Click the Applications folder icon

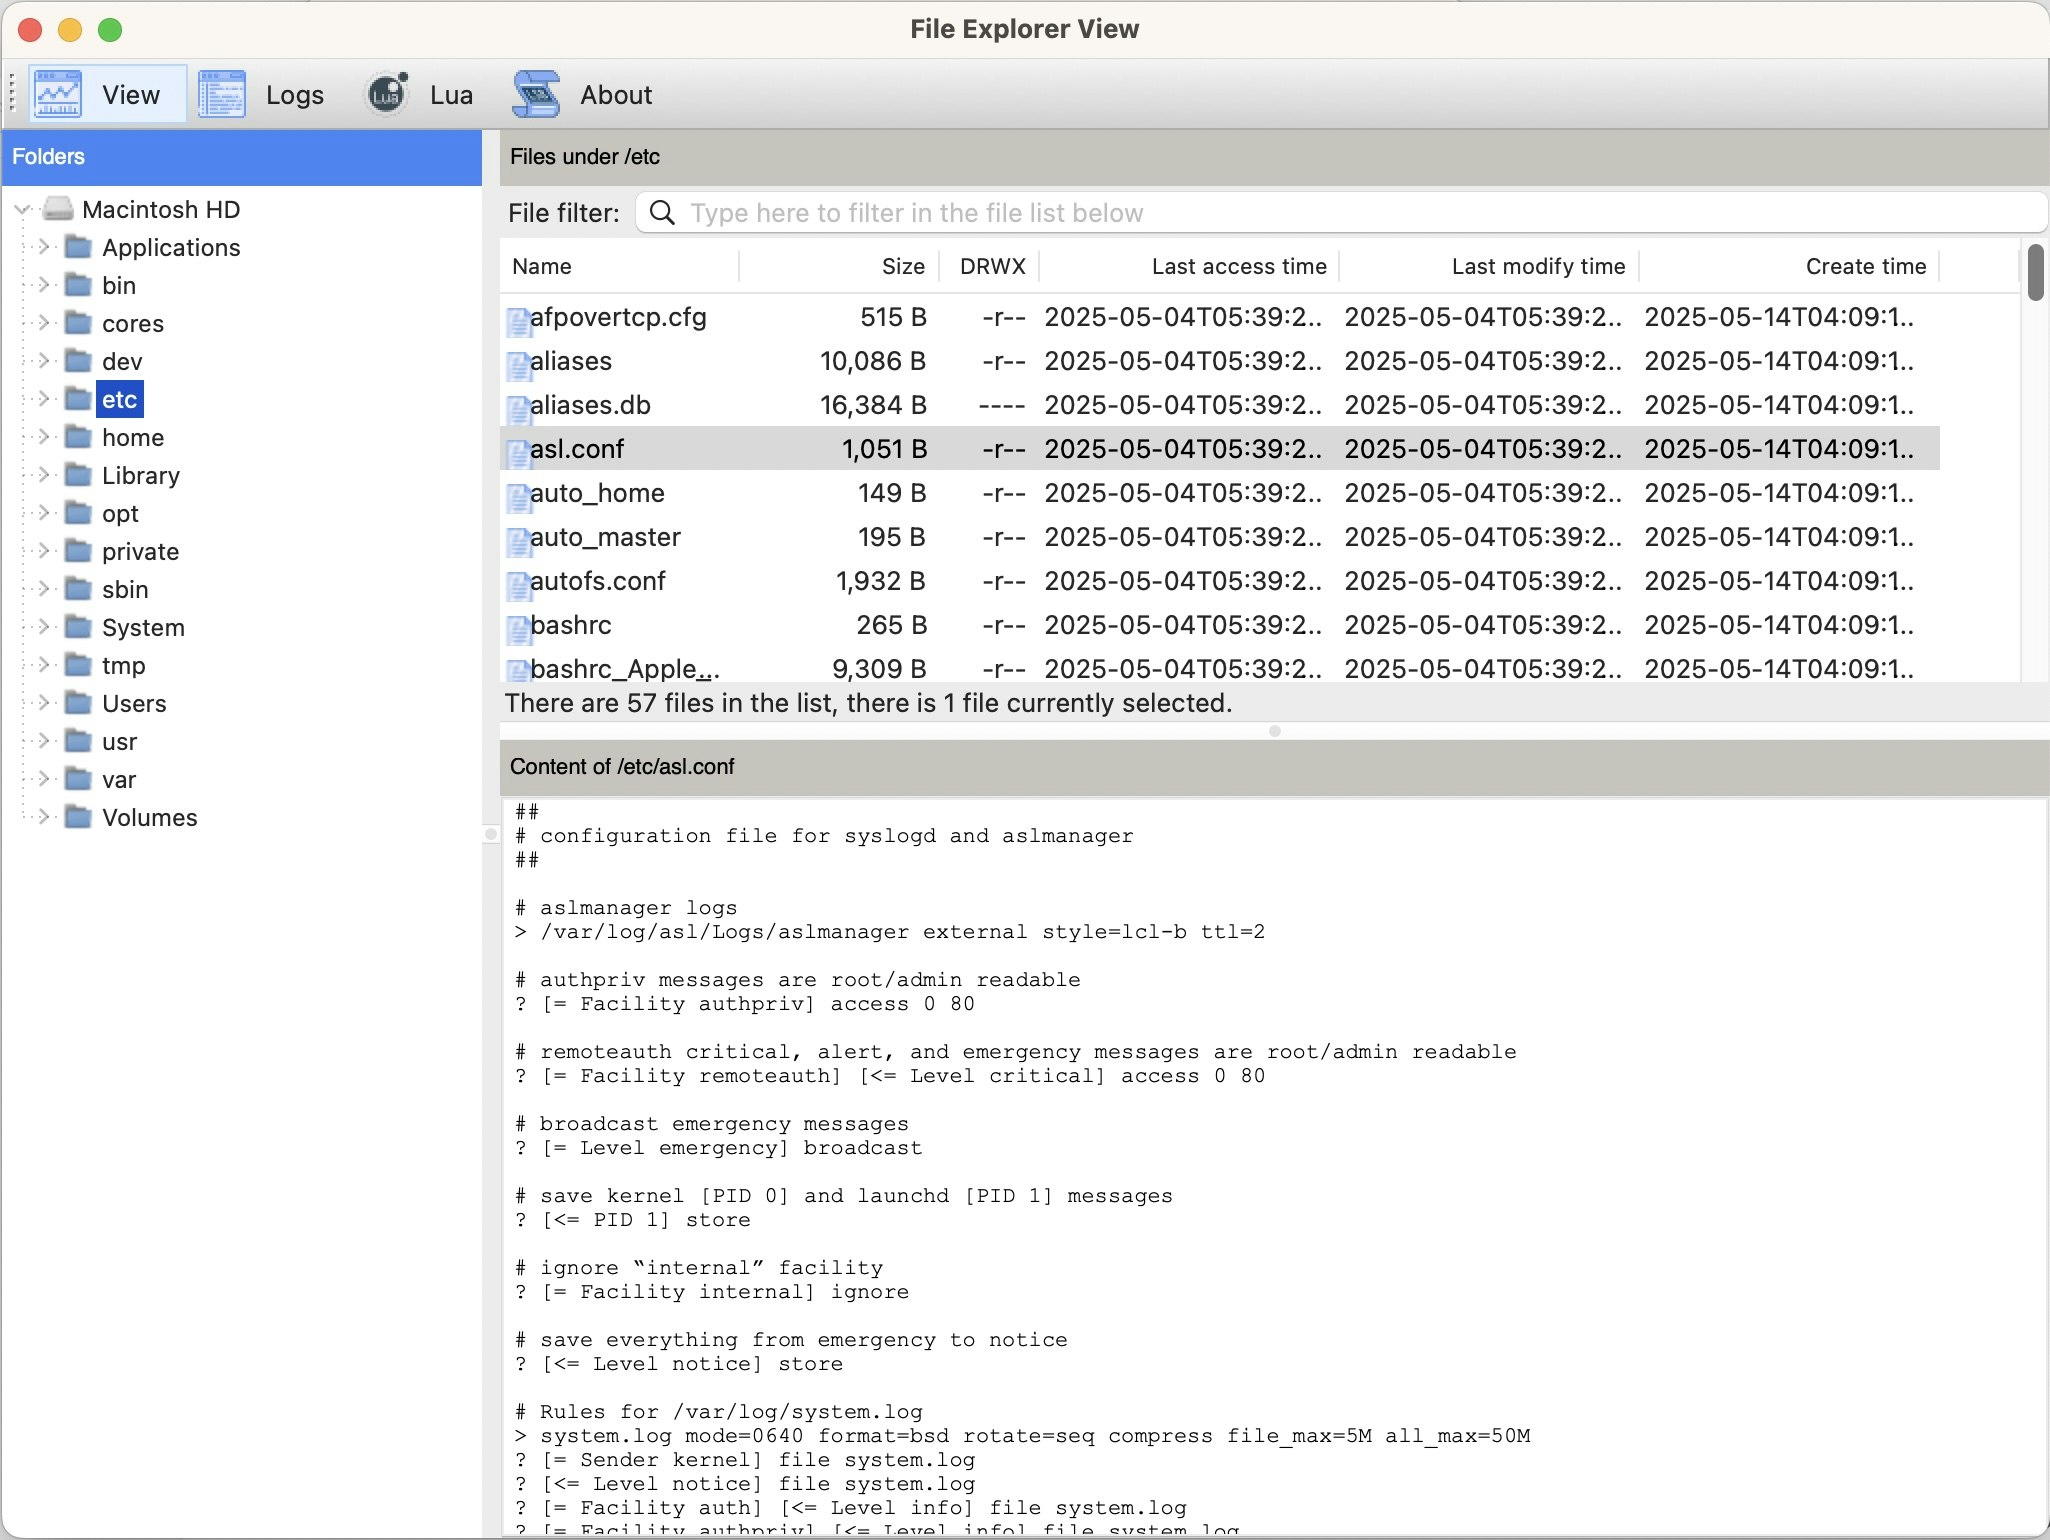79,247
